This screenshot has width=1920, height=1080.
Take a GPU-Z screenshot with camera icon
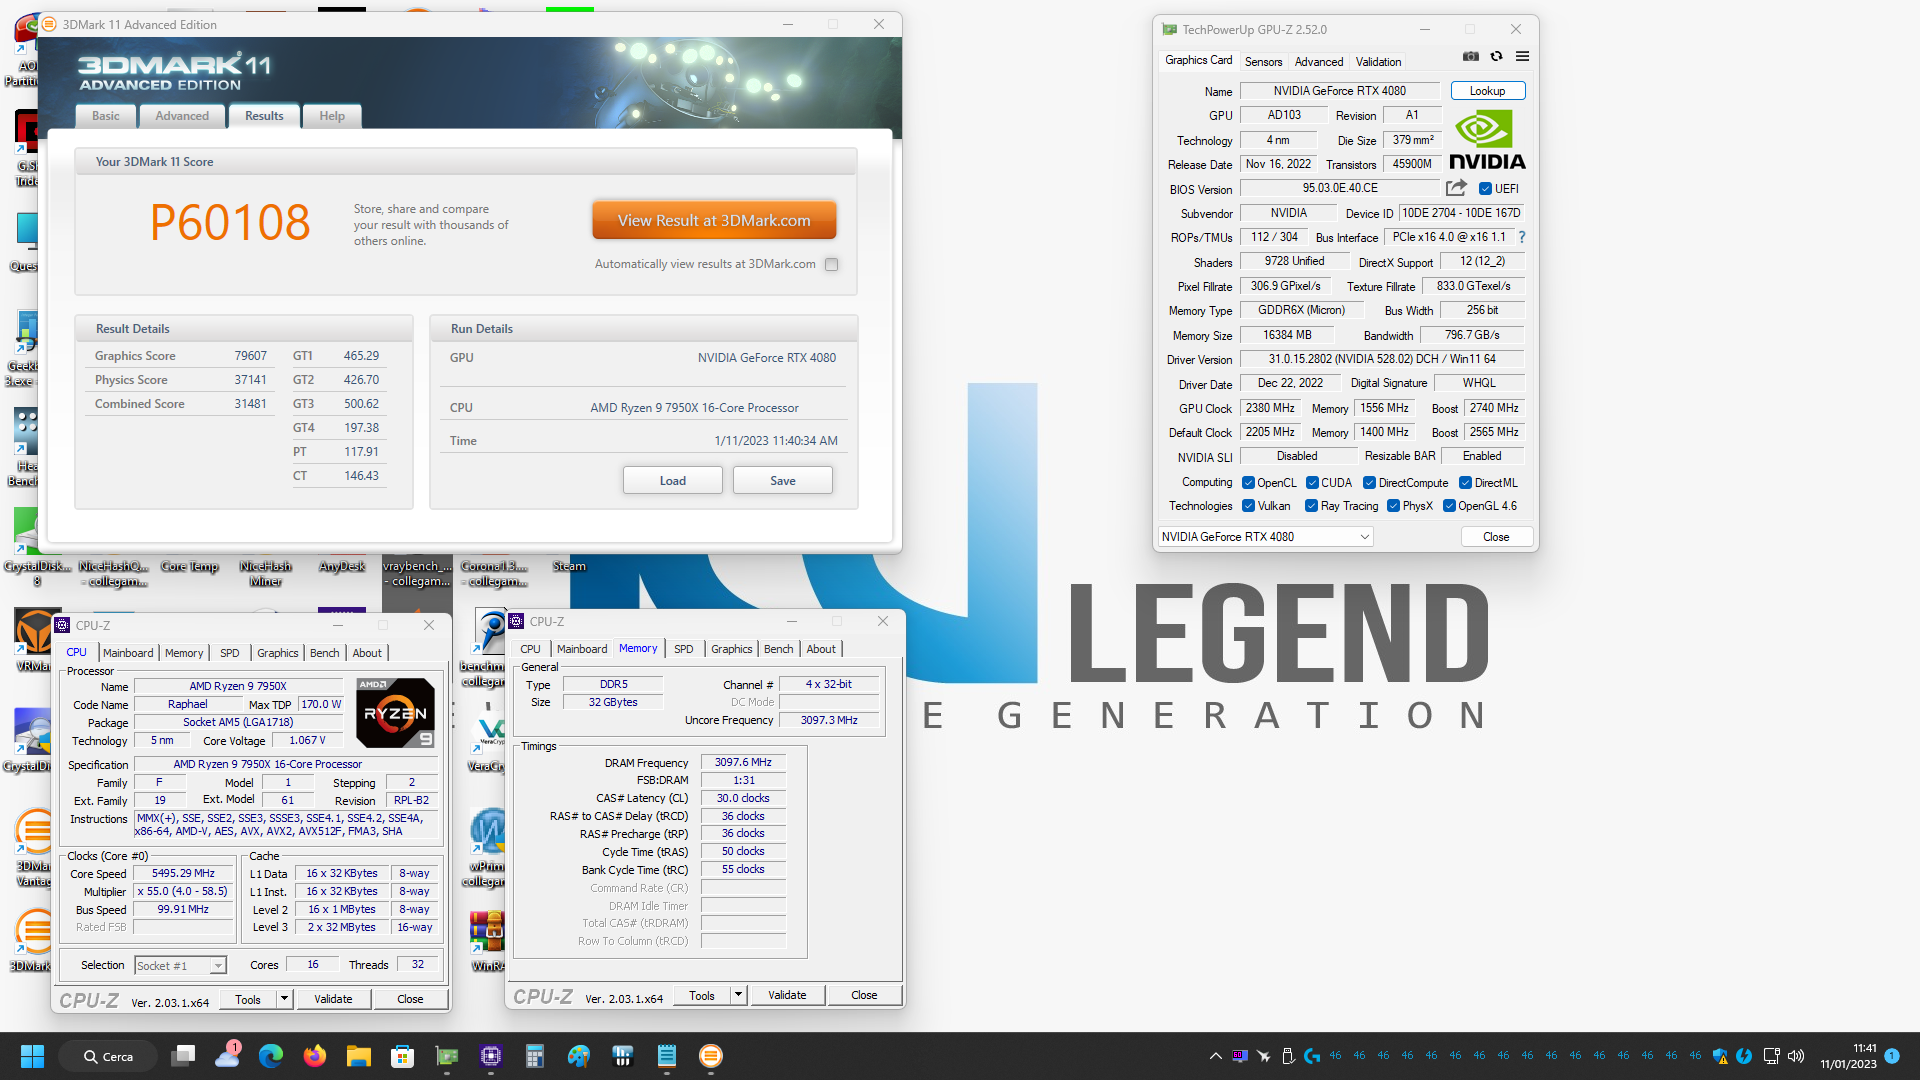click(1470, 57)
